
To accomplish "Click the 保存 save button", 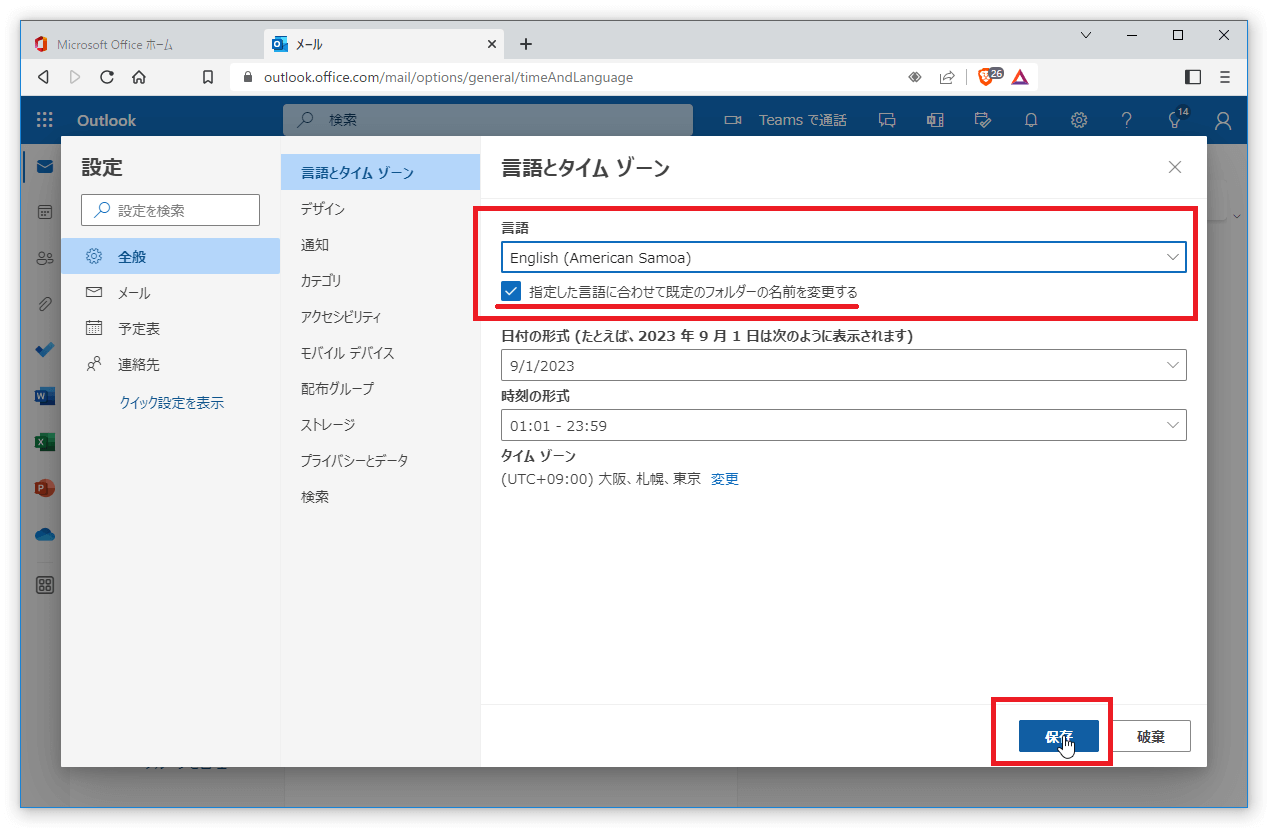I will tap(1058, 736).
